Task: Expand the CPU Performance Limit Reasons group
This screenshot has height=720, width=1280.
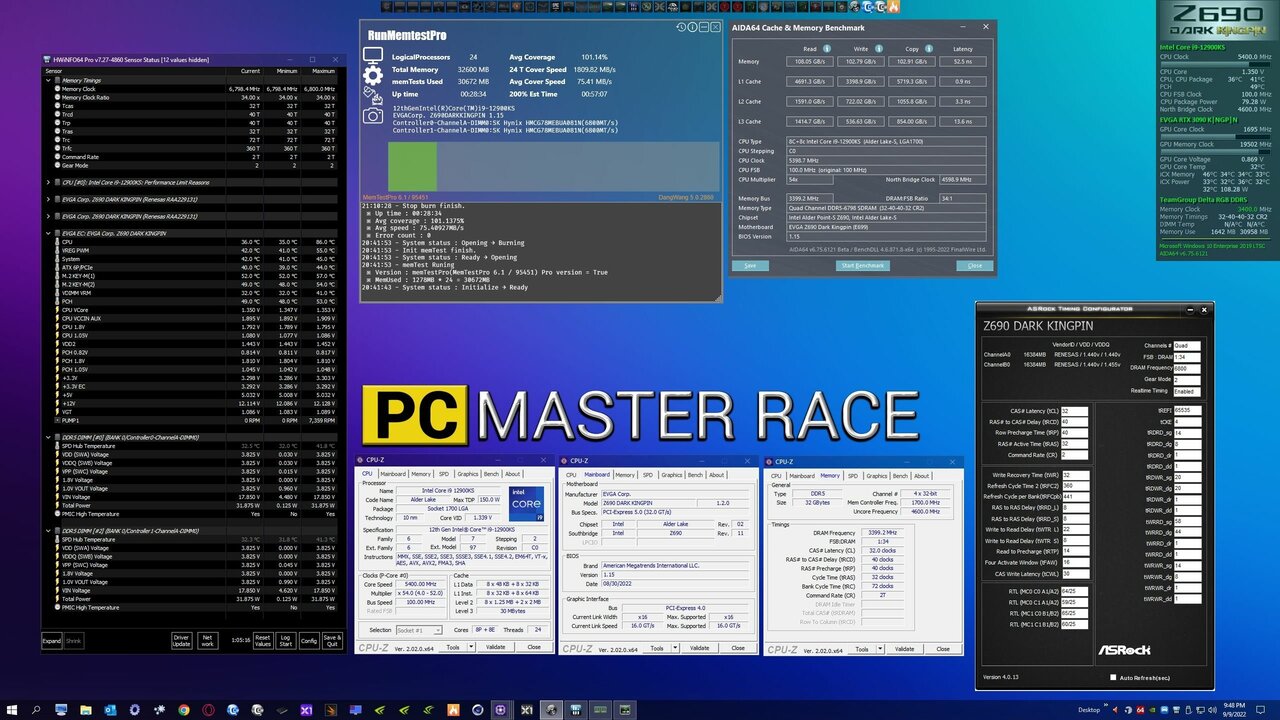Action: click(x=48, y=183)
